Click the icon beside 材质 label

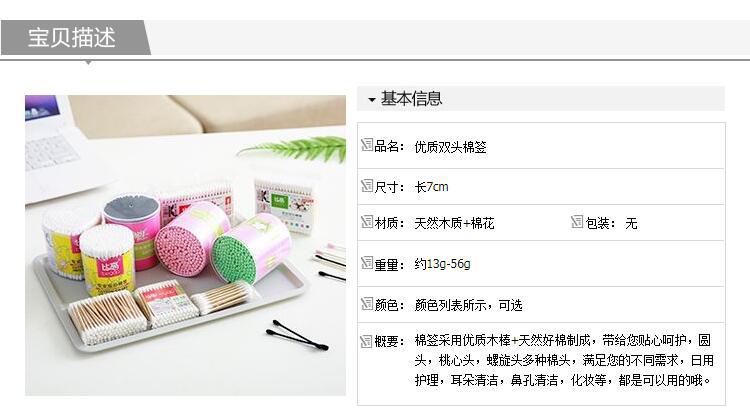pyautogui.click(x=367, y=221)
